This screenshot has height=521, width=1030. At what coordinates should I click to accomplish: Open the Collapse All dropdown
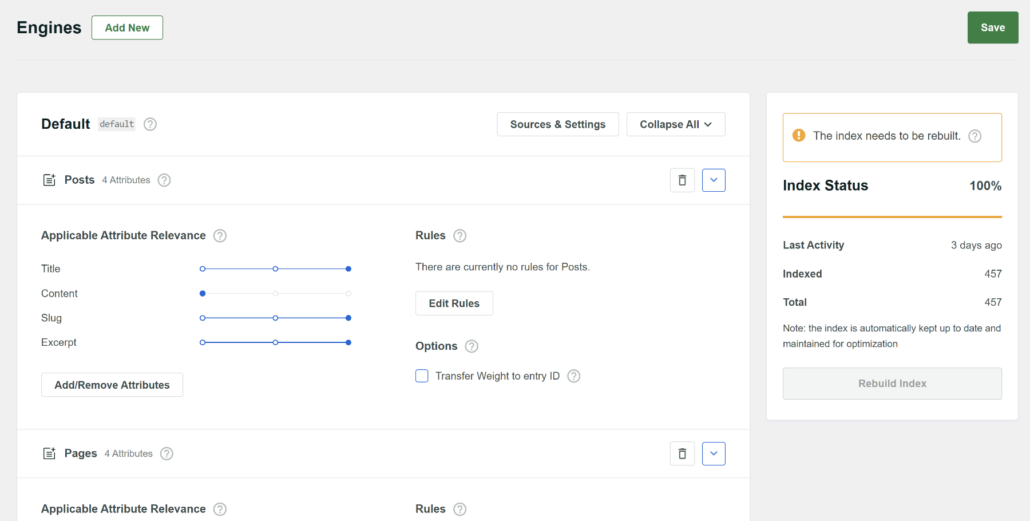click(x=676, y=124)
